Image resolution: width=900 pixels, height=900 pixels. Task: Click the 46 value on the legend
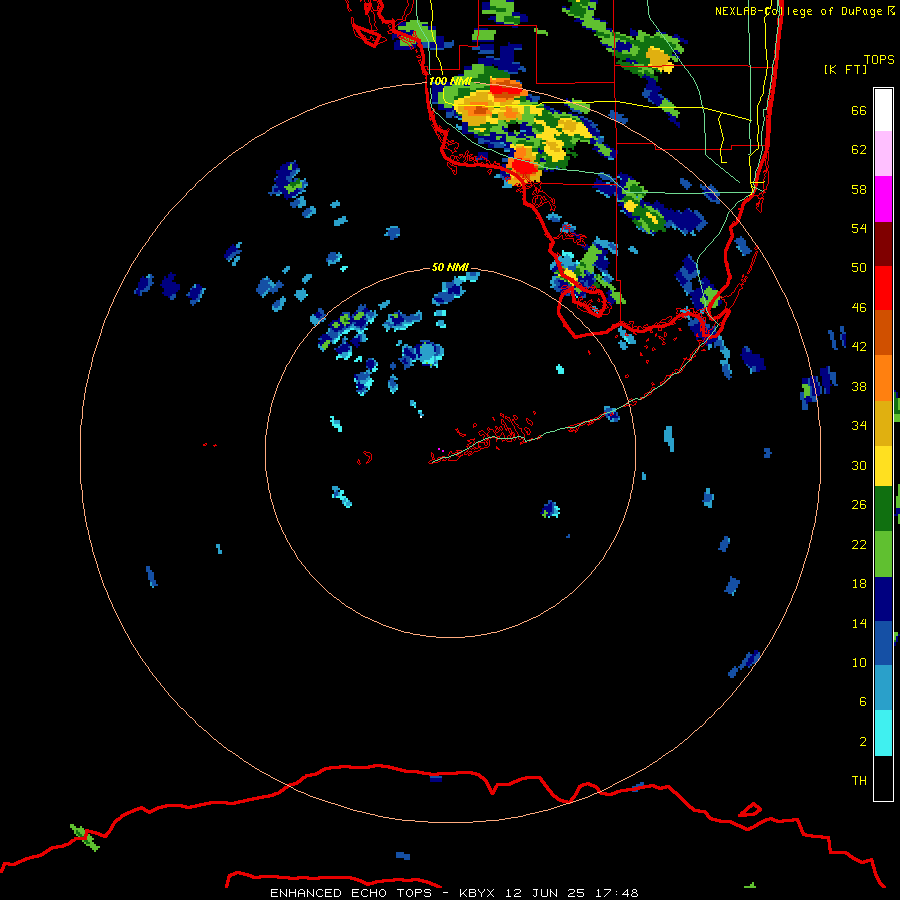pos(859,307)
